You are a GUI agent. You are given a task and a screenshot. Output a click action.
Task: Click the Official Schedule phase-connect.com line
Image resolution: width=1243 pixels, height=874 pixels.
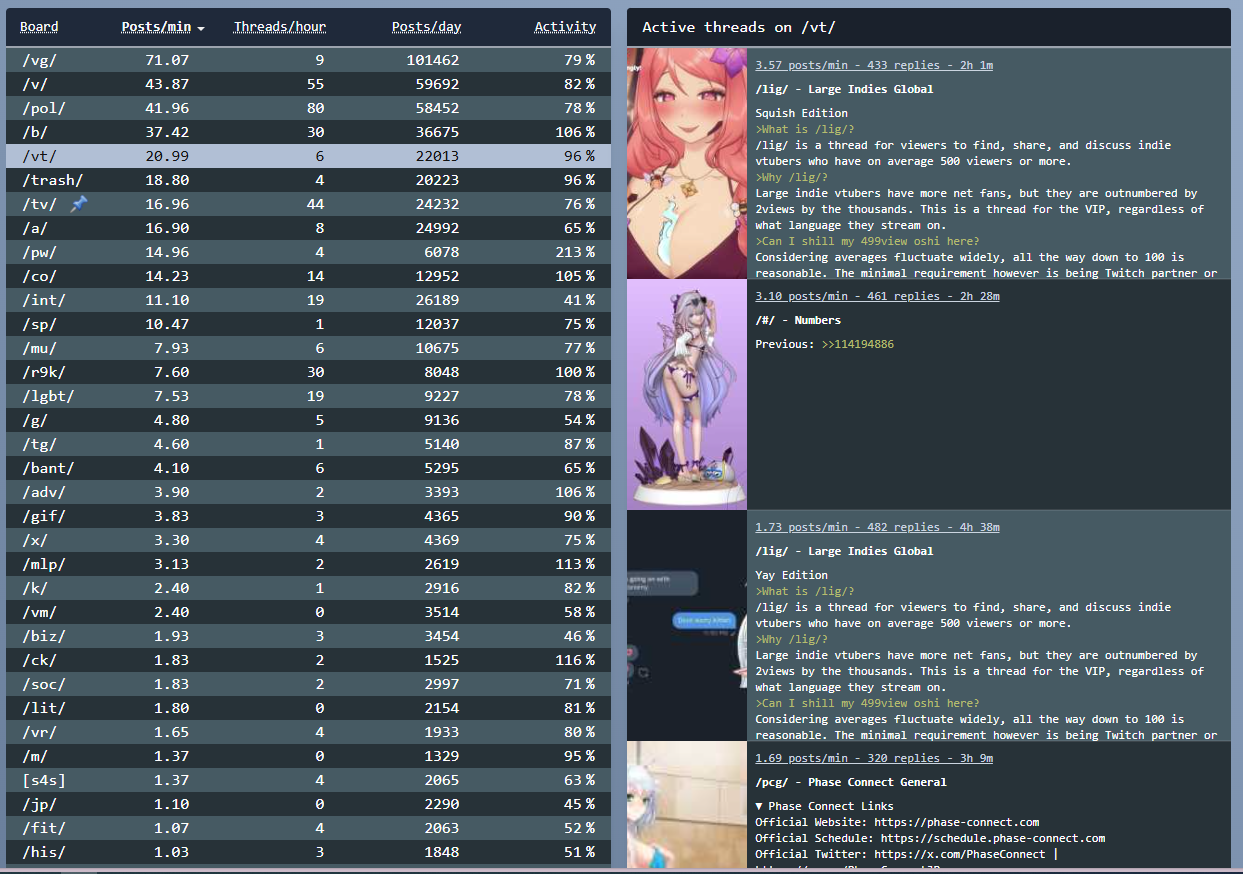click(x=930, y=838)
